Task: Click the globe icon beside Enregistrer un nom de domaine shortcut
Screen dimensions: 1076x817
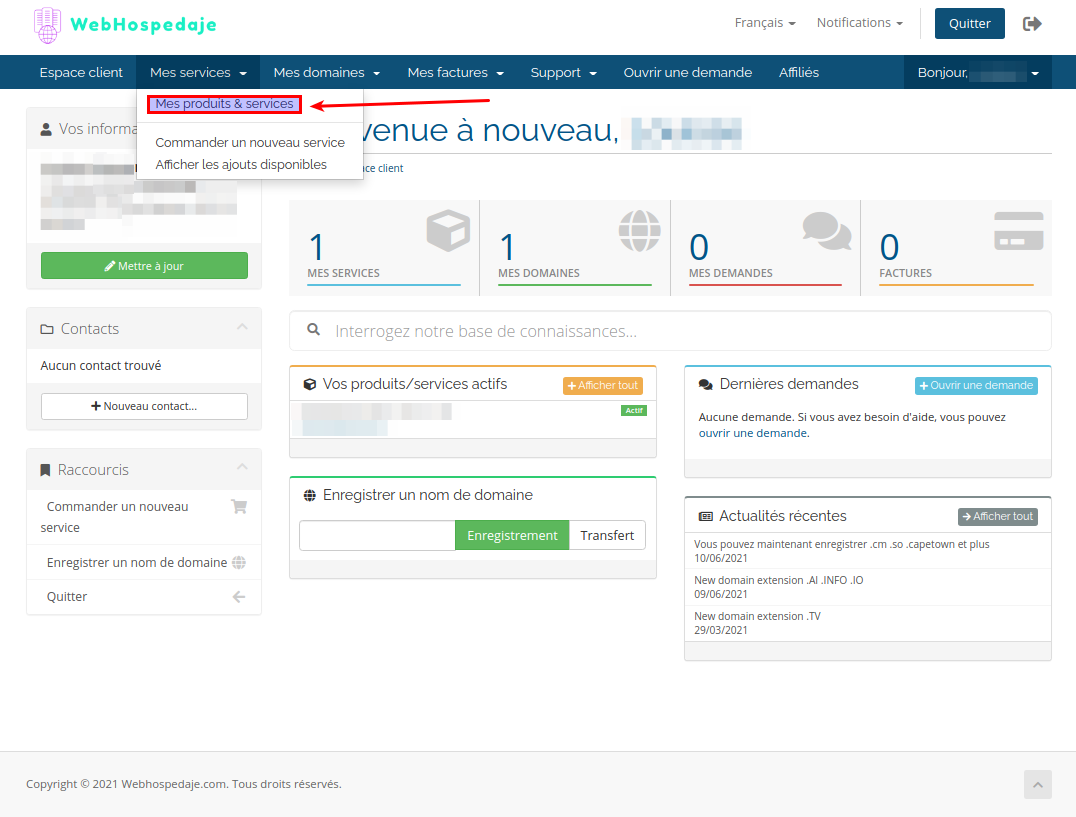Action: [x=239, y=563]
